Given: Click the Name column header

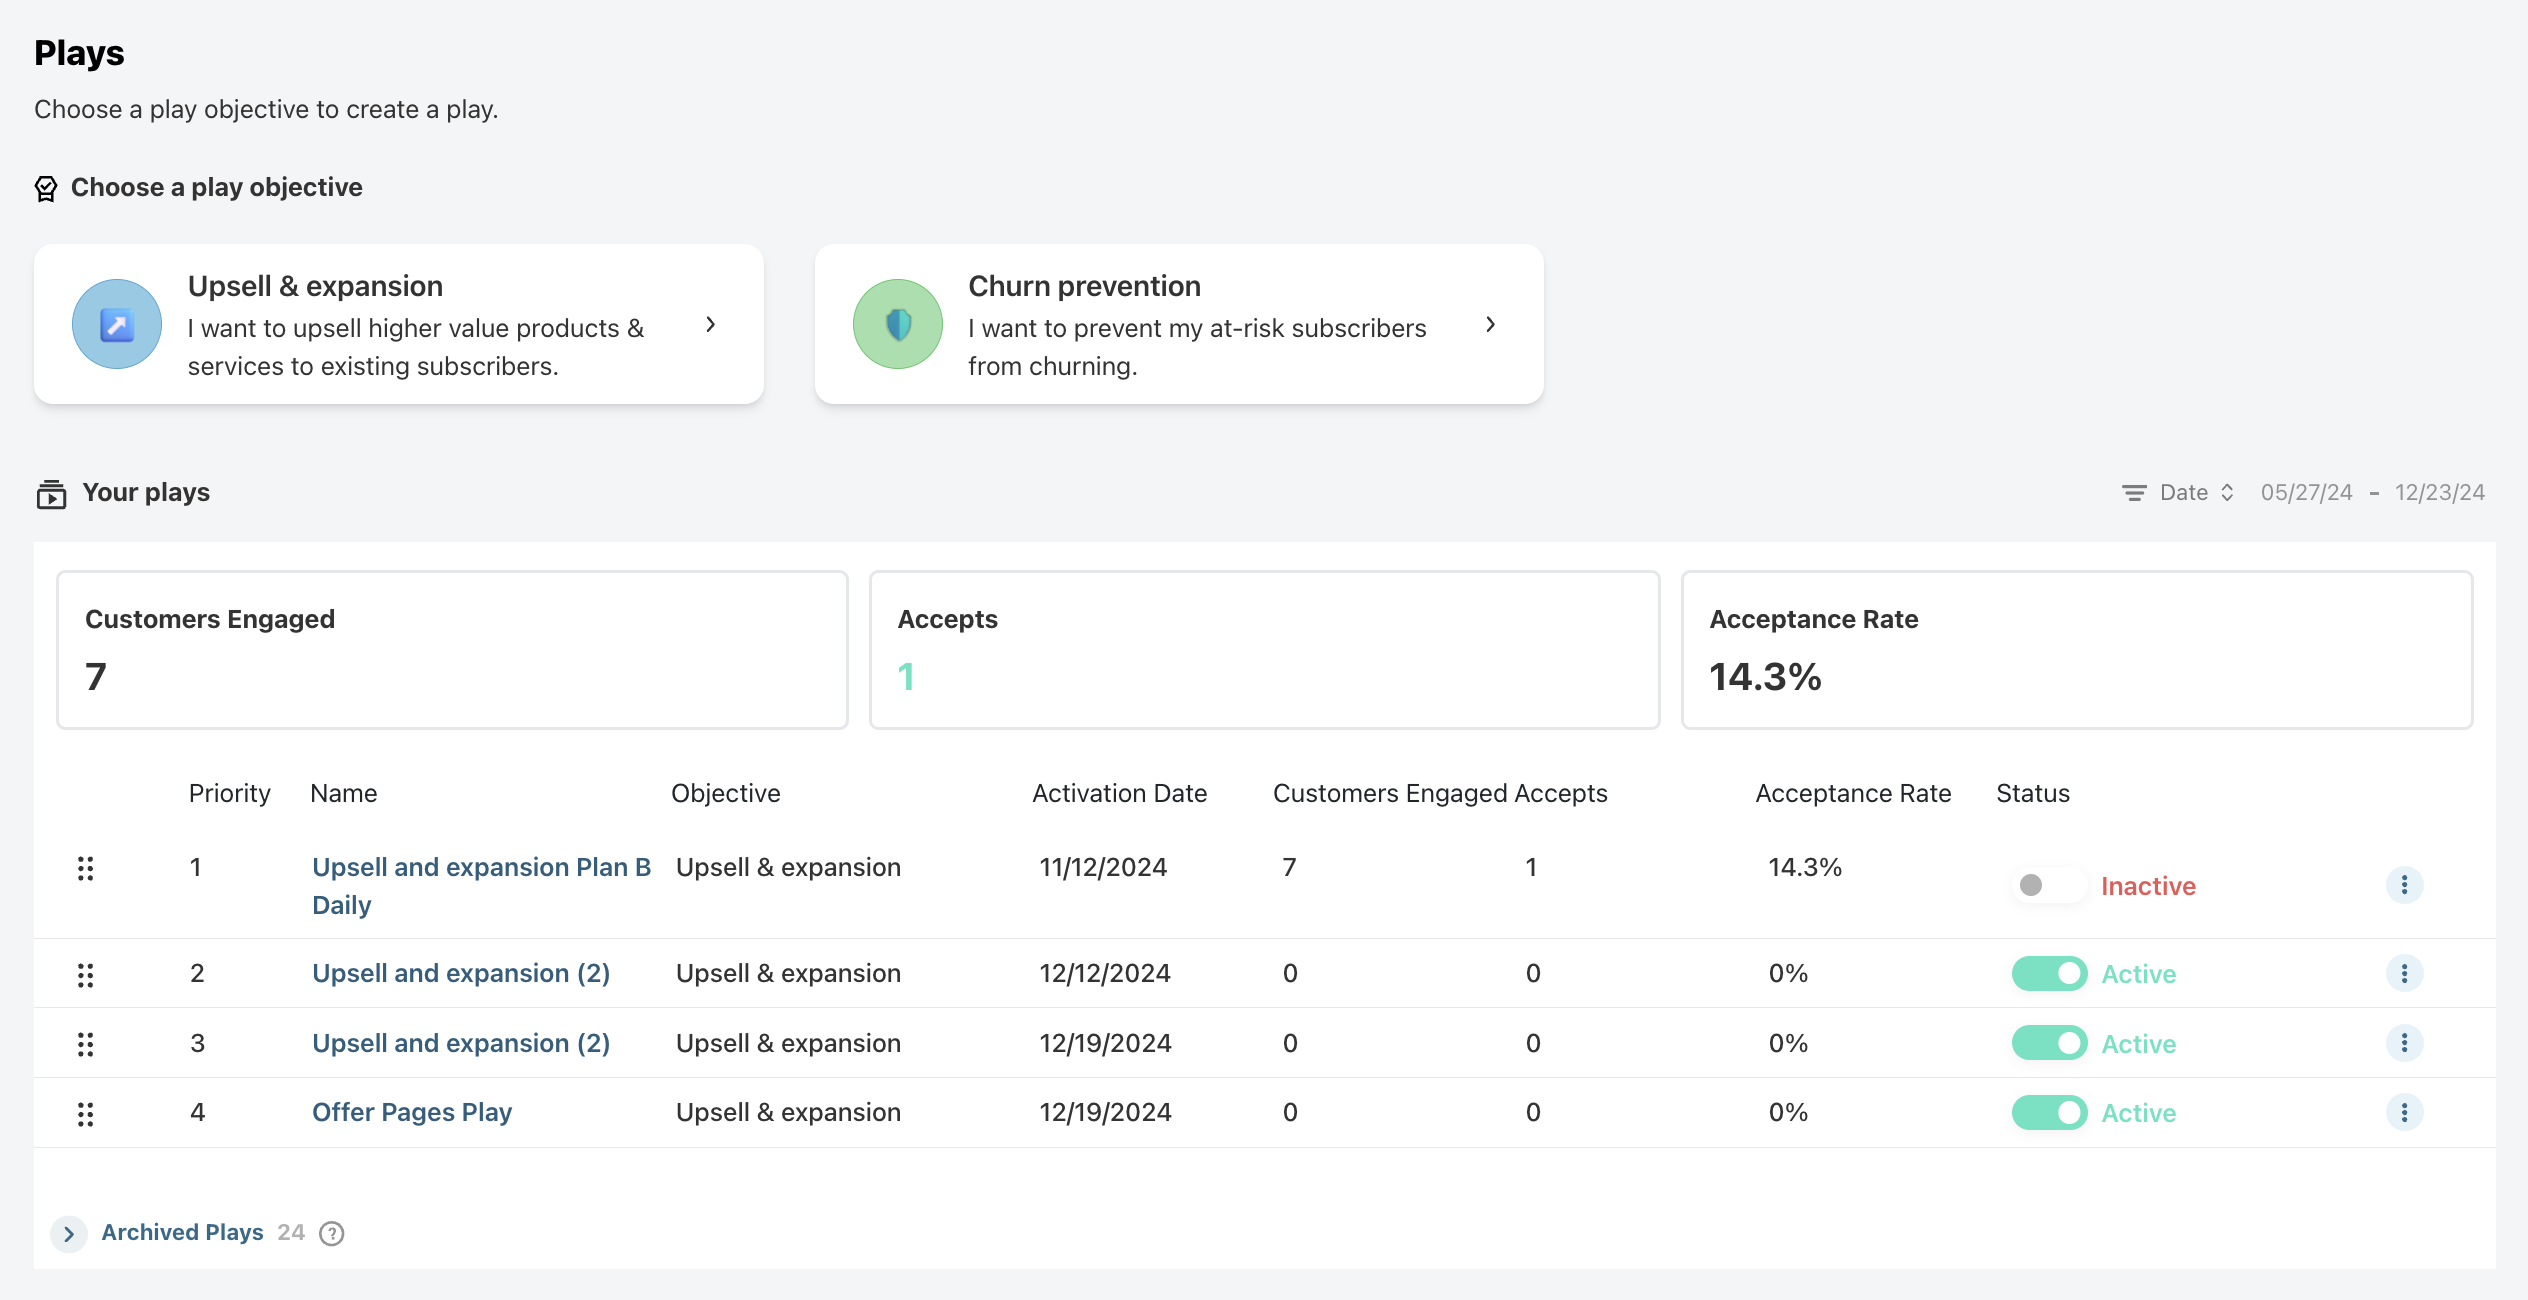Looking at the screenshot, I should click(344, 793).
